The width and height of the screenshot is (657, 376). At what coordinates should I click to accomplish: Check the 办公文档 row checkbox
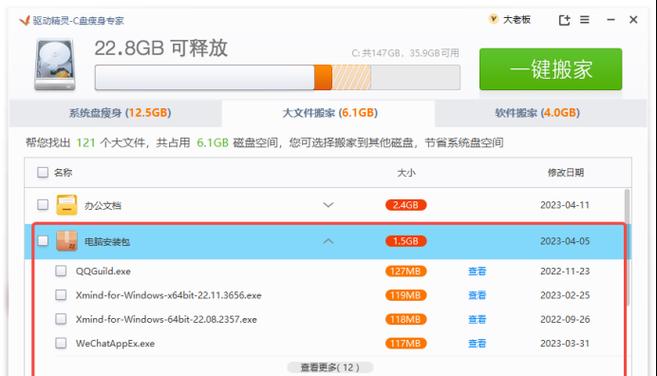[43, 205]
